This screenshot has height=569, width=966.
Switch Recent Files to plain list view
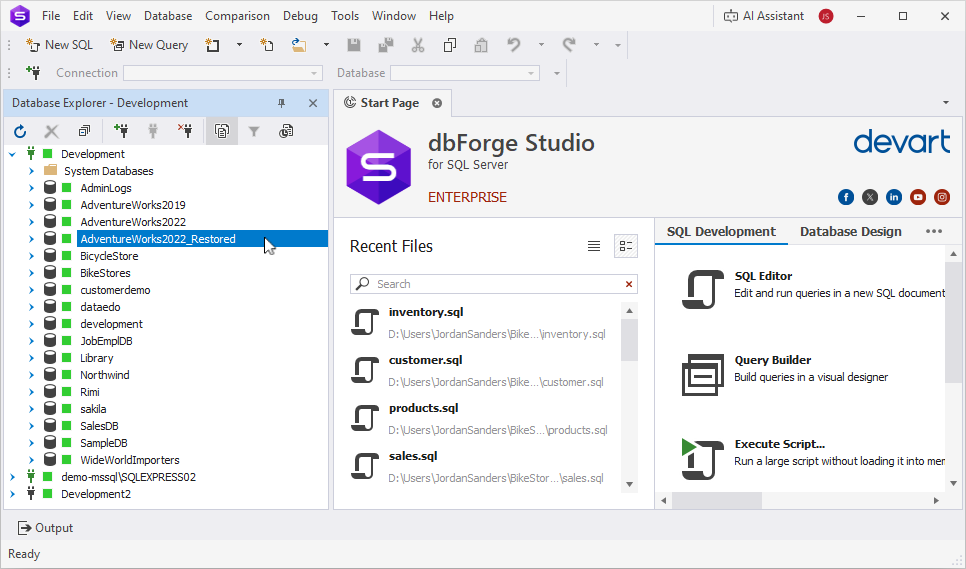pyautogui.click(x=594, y=246)
